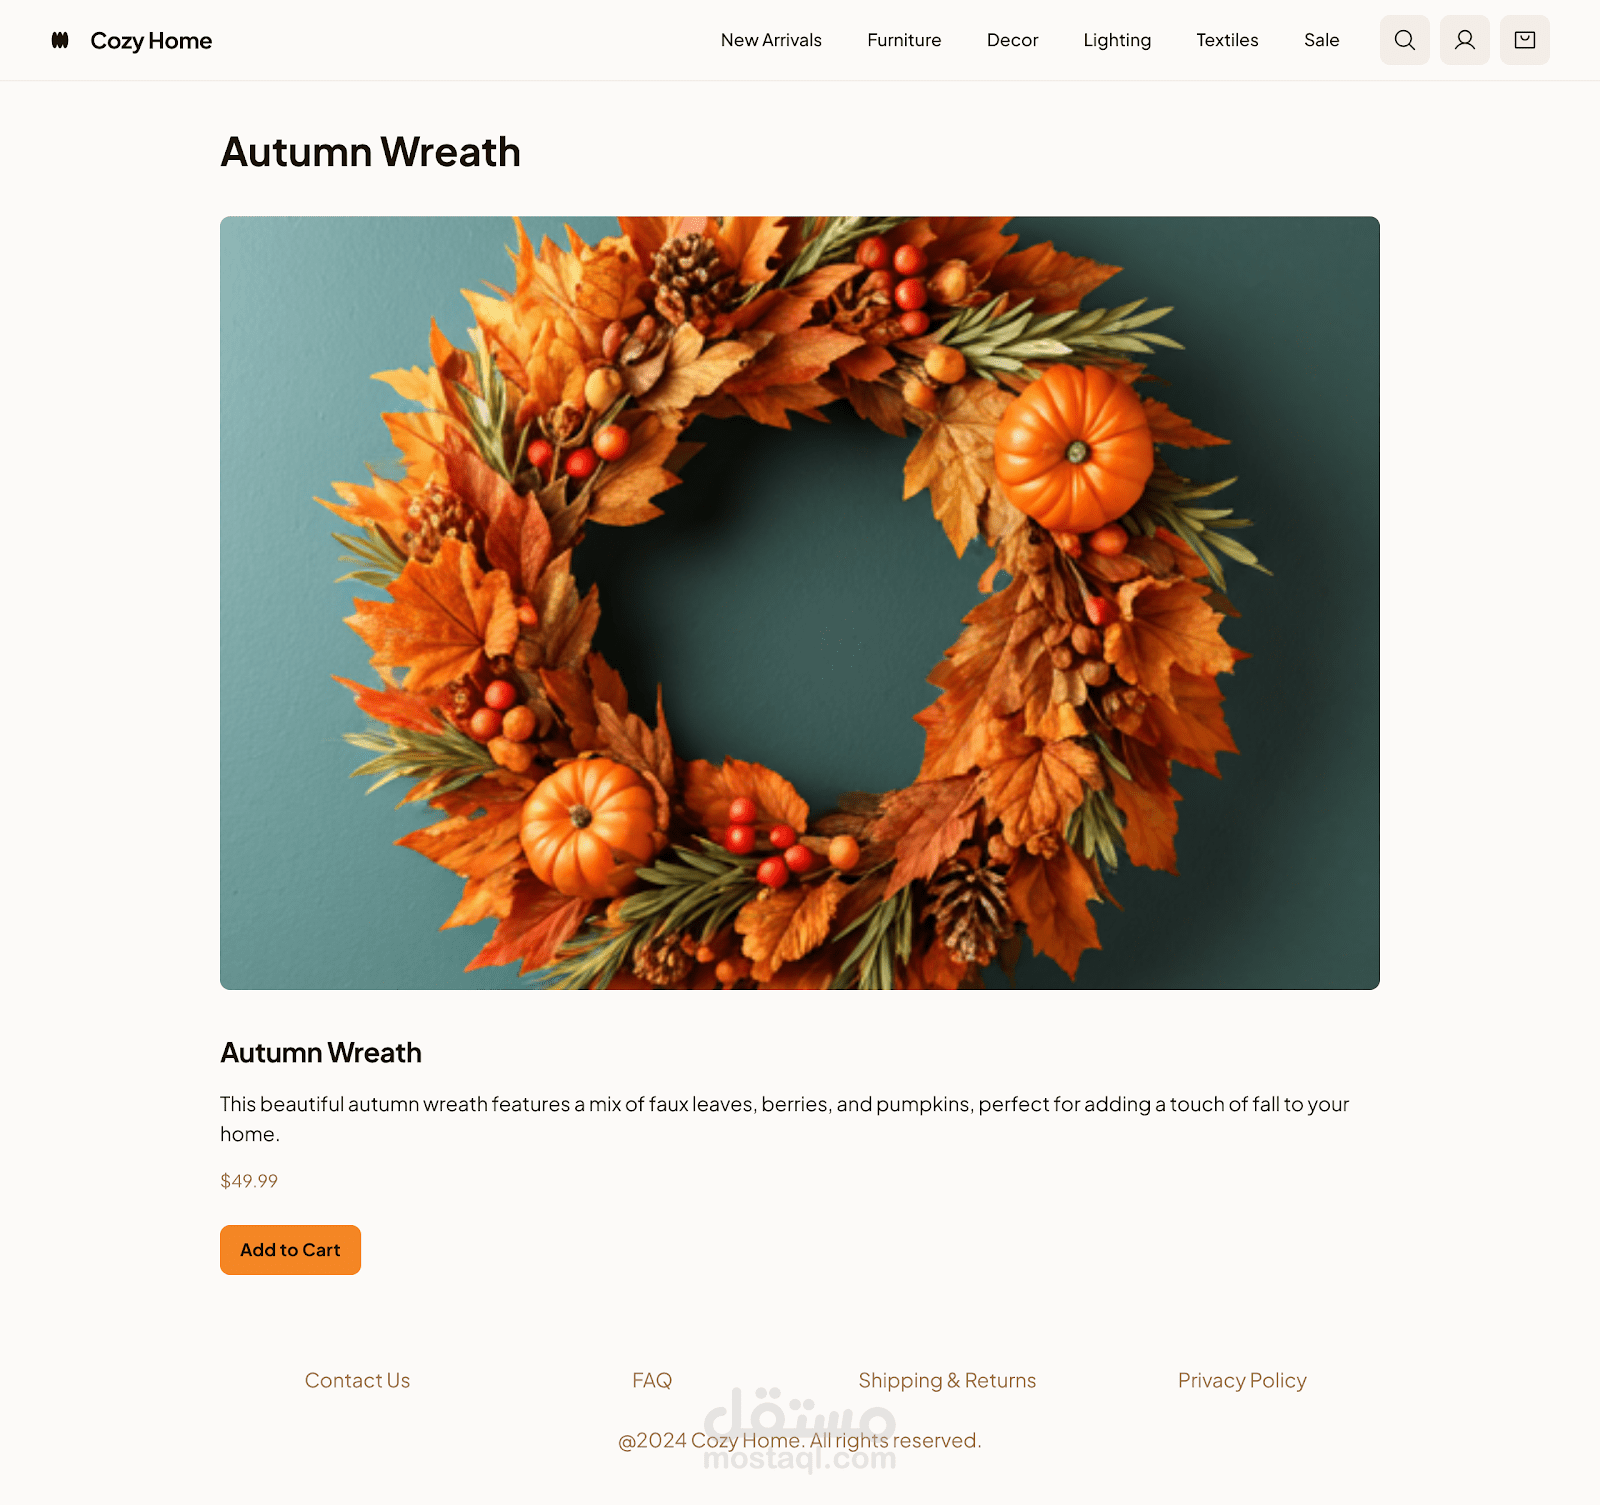View Shipping & Returns information
The width and height of the screenshot is (1600, 1505).
coord(947,1381)
